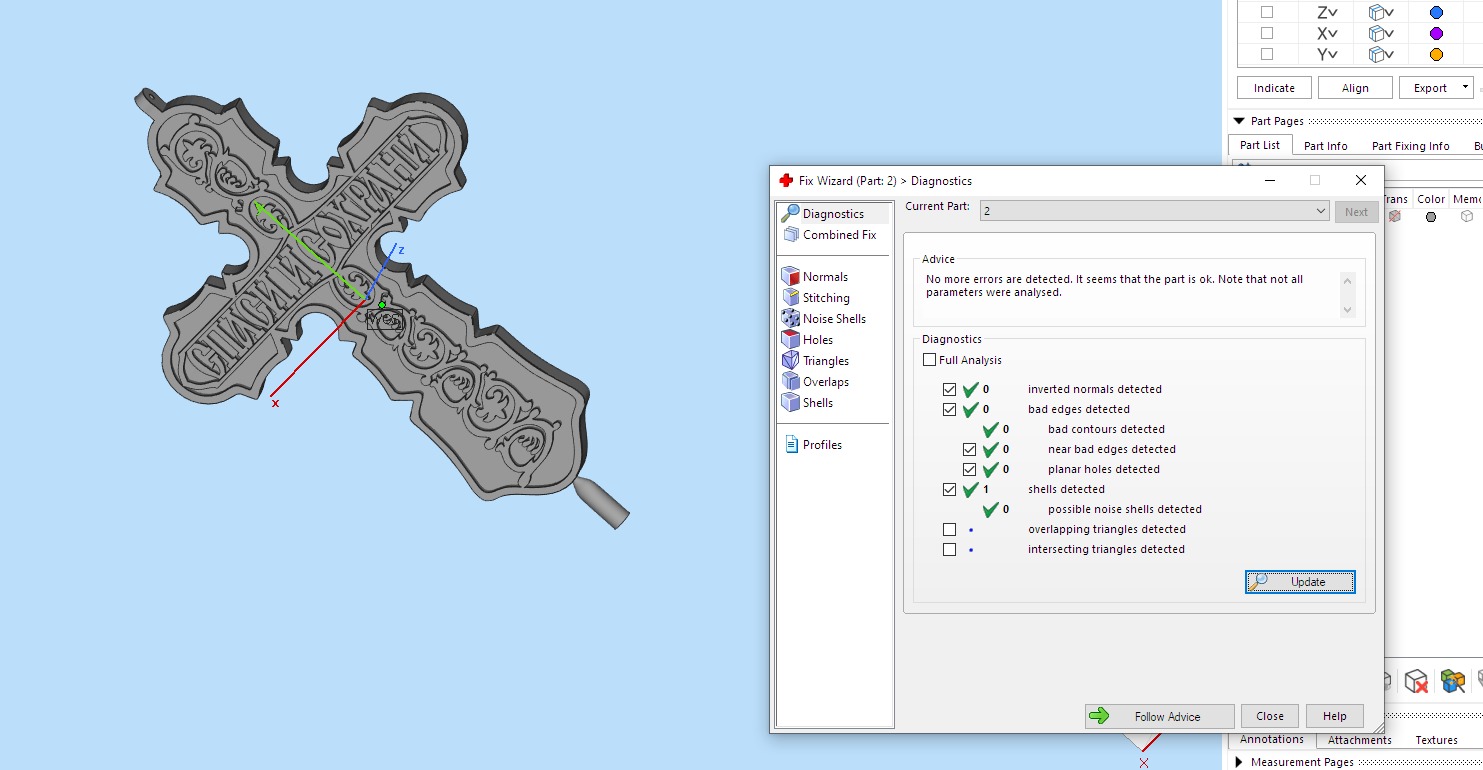
Task: Open the Export button dropdown arrow
Action: pyautogui.click(x=1465, y=87)
